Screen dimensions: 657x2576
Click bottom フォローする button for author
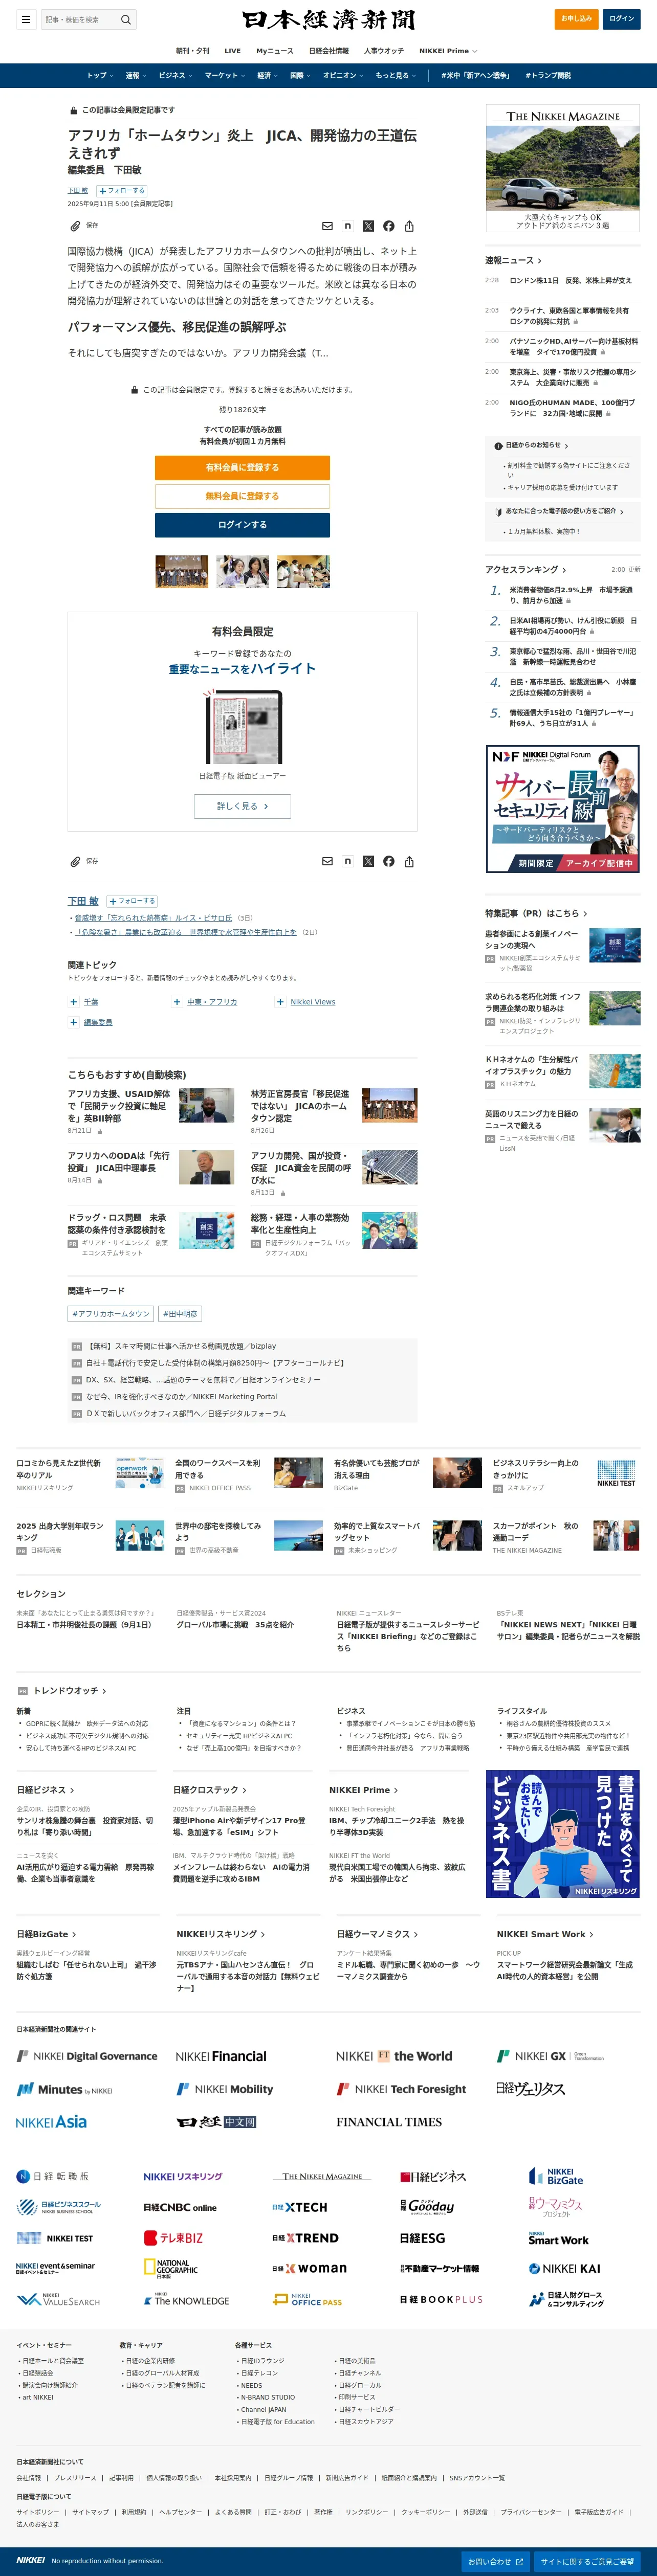(x=132, y=901)
